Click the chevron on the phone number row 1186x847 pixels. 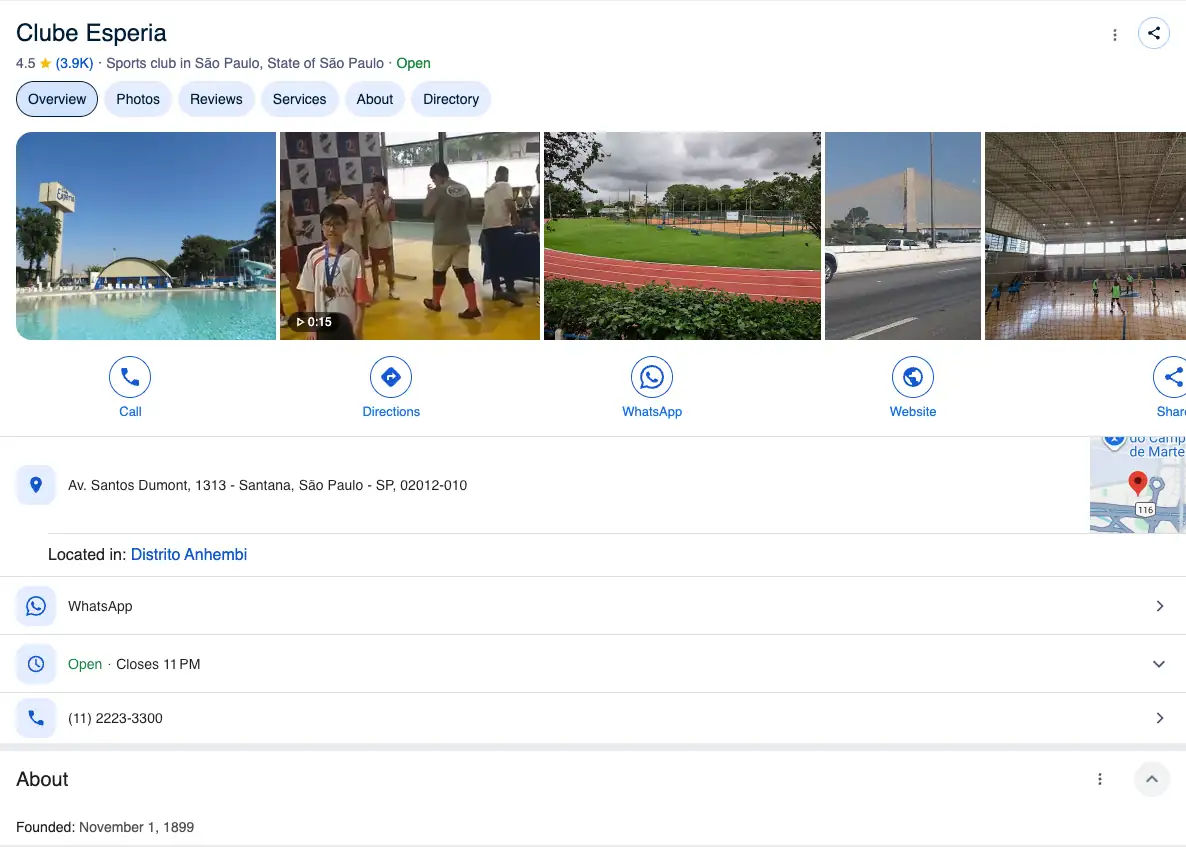click(x=1160, y=718)
